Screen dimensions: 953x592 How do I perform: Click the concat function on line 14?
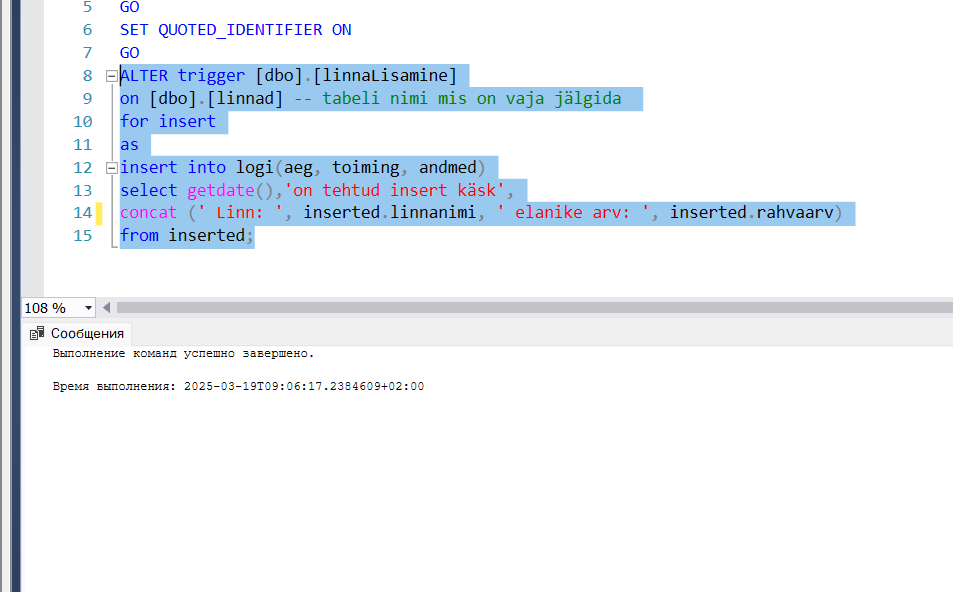pos(148,213)
